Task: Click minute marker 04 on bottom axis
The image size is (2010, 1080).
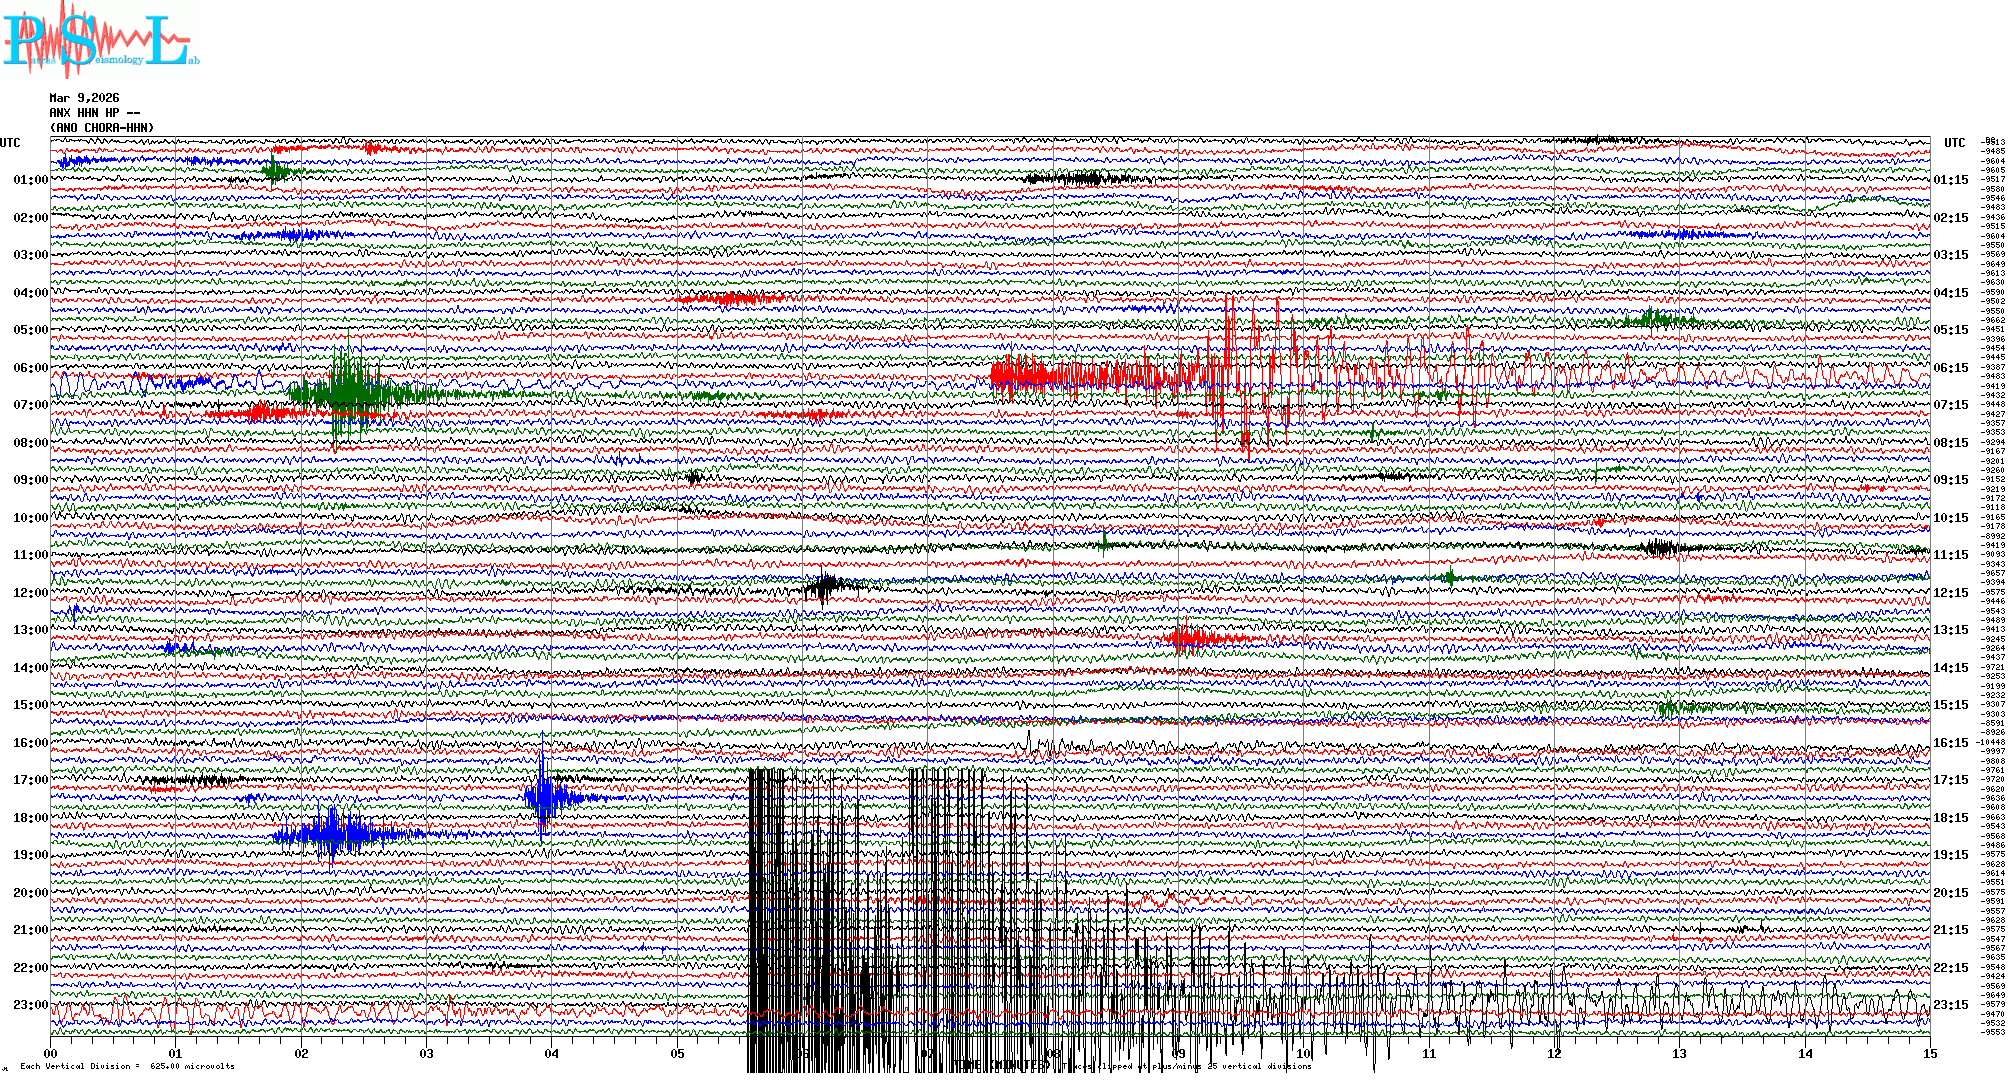Action: (x=552, y=1053)
